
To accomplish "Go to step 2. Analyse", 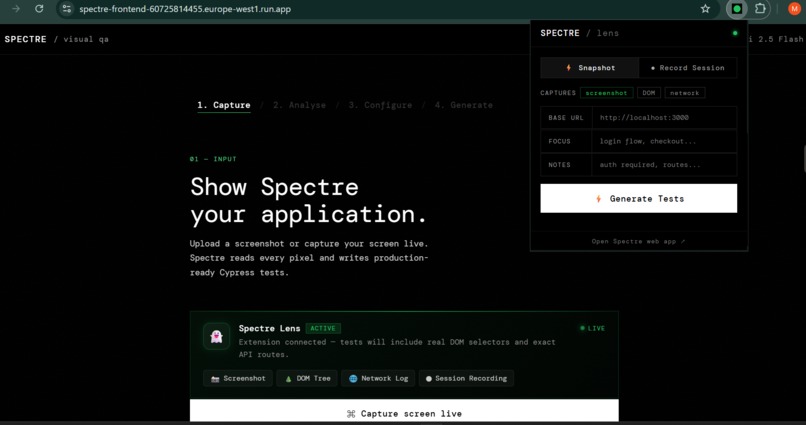I will click(299, 105).
